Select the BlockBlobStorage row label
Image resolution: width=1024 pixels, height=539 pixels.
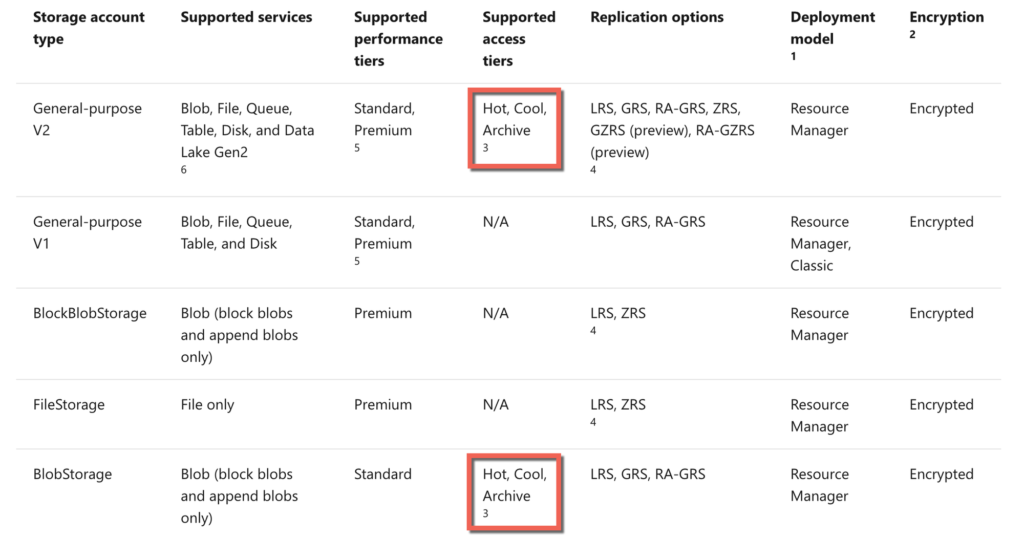point(89,314)
